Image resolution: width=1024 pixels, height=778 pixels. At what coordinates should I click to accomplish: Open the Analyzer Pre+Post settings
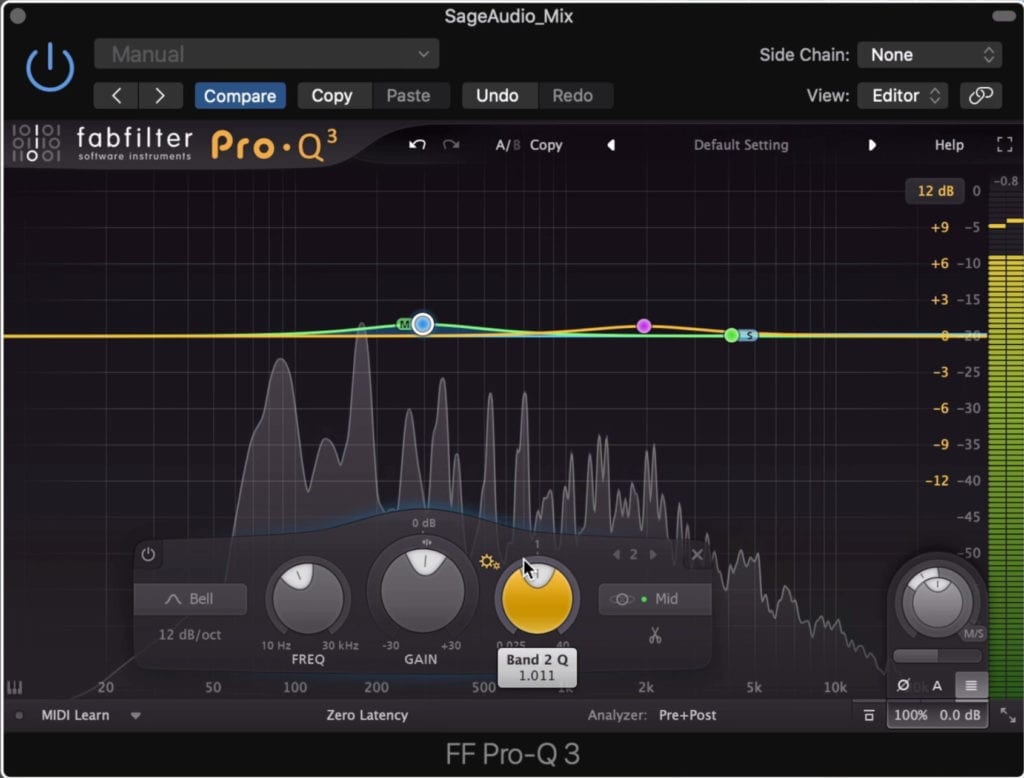[x=687, y=715]
